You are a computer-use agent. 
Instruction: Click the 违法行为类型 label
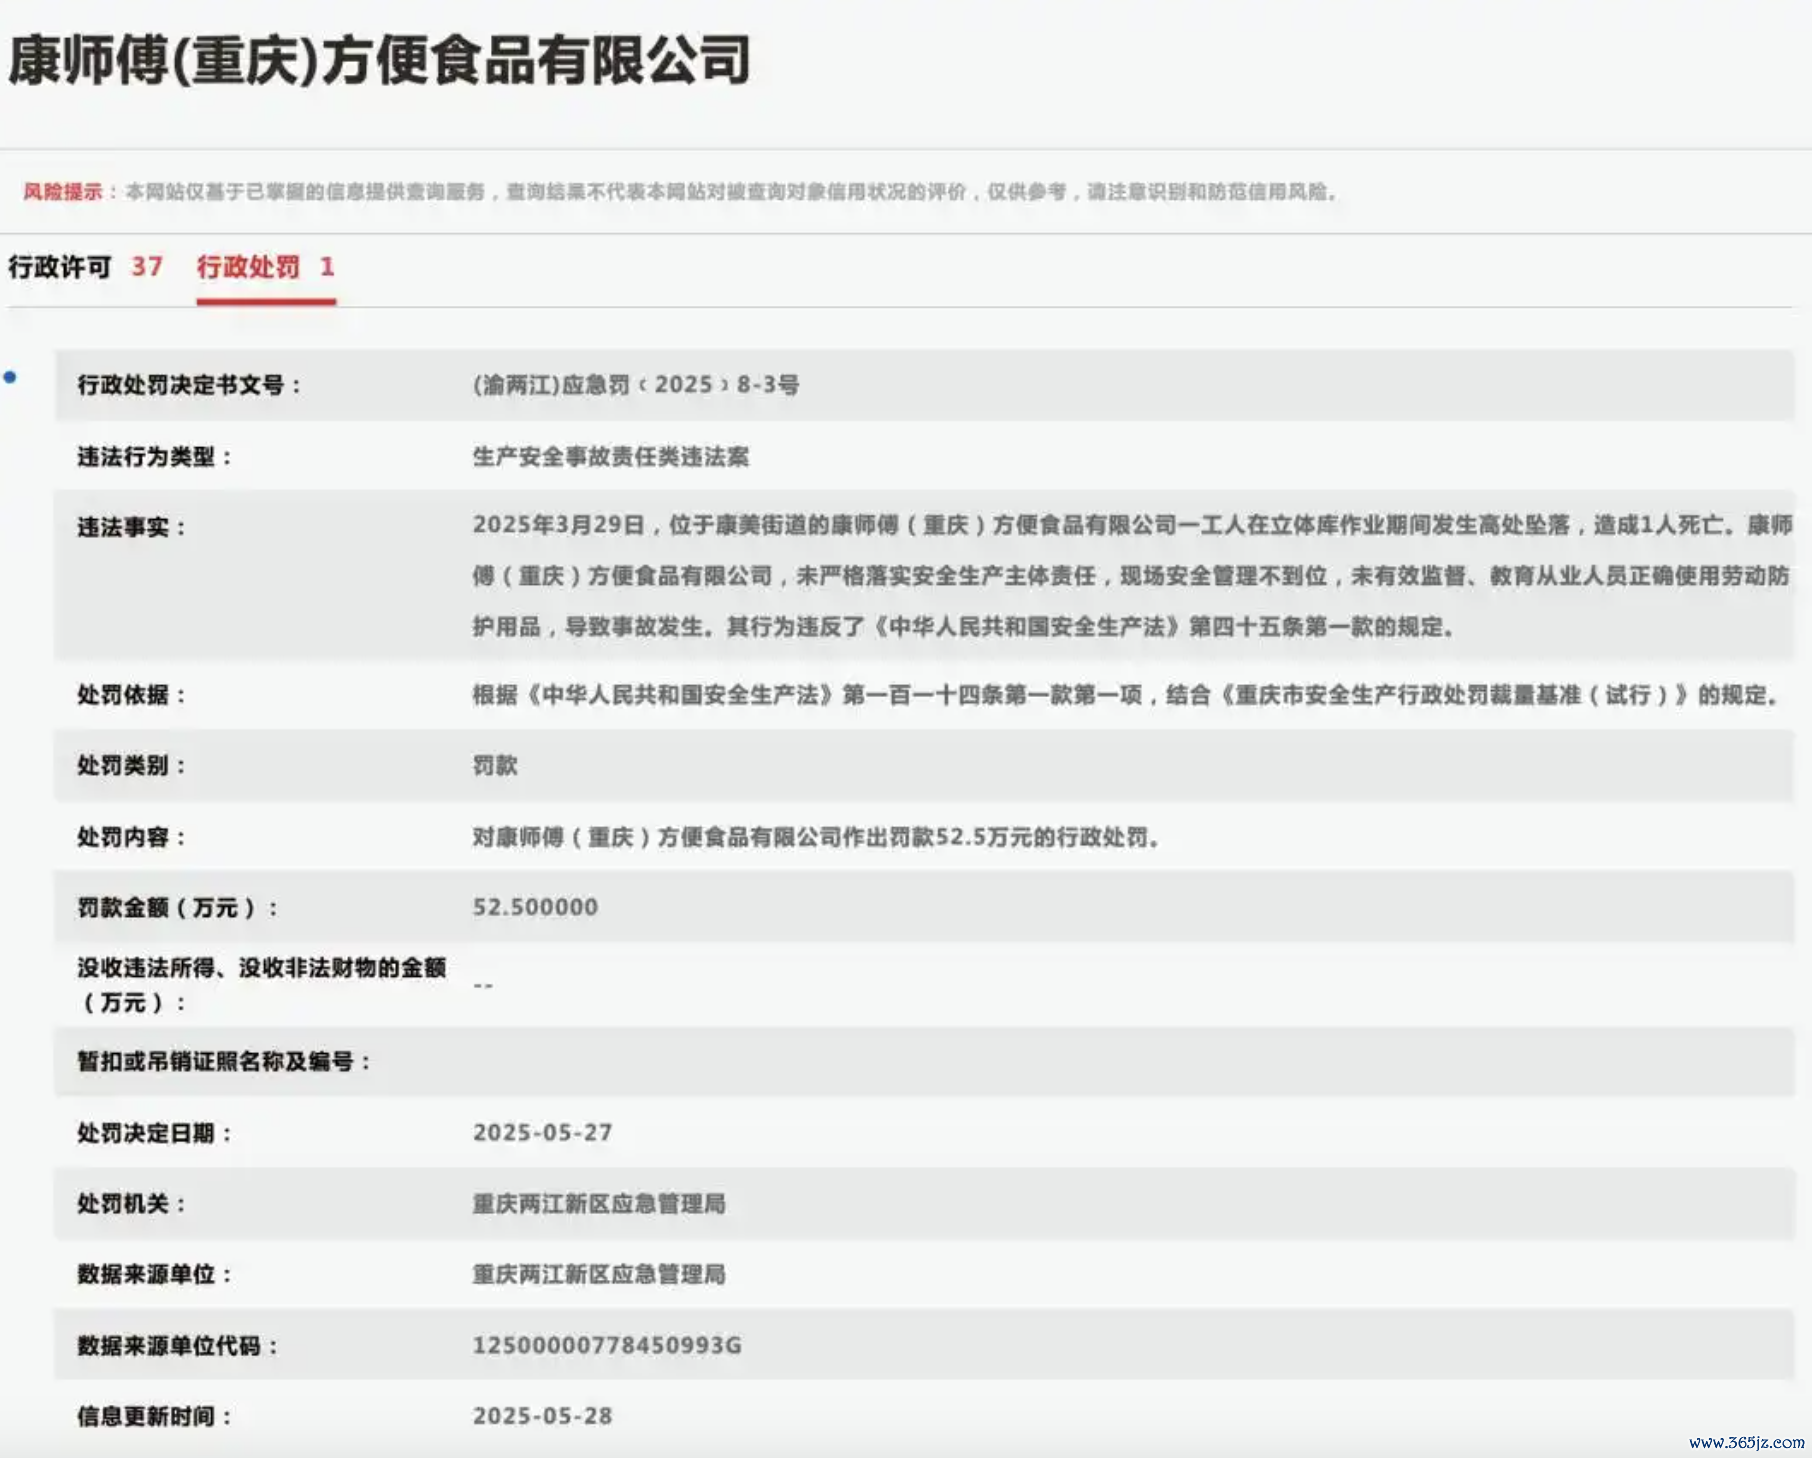(x=155, y=457)
